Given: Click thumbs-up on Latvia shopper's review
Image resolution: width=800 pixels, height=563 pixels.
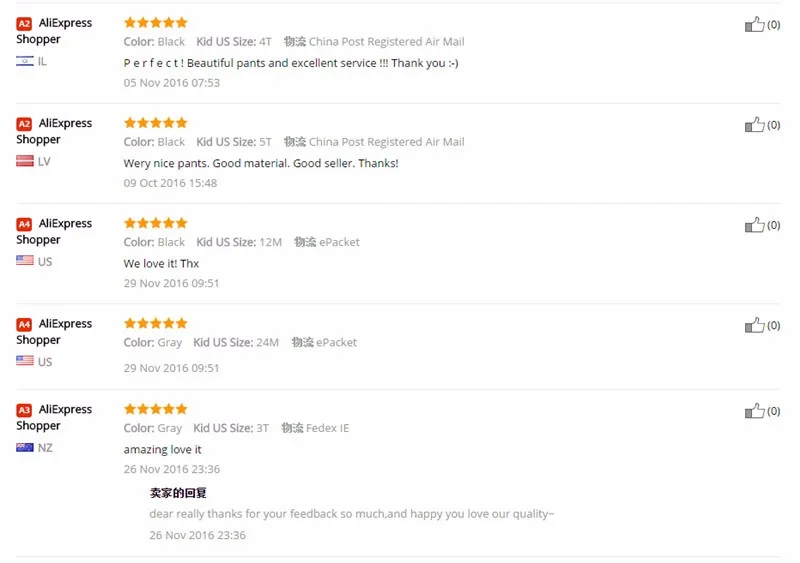Looking at the screenshot, I should coord(755,125).
